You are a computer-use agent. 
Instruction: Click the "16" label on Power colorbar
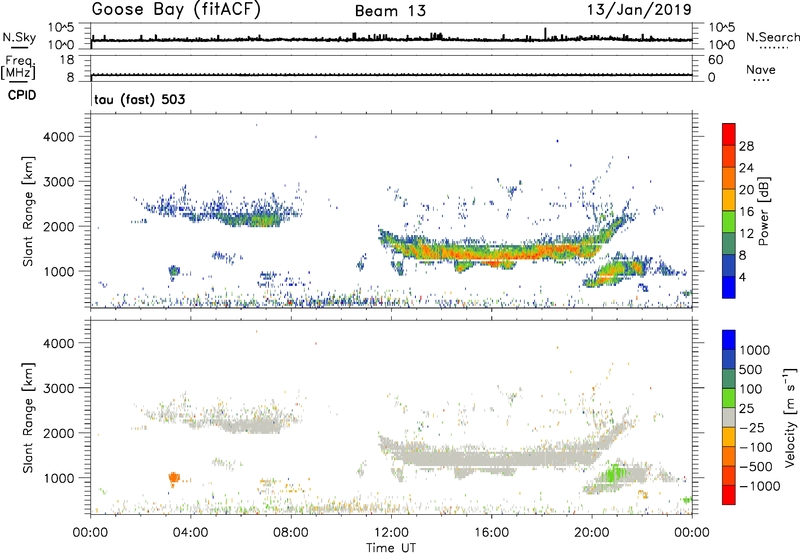746,212
